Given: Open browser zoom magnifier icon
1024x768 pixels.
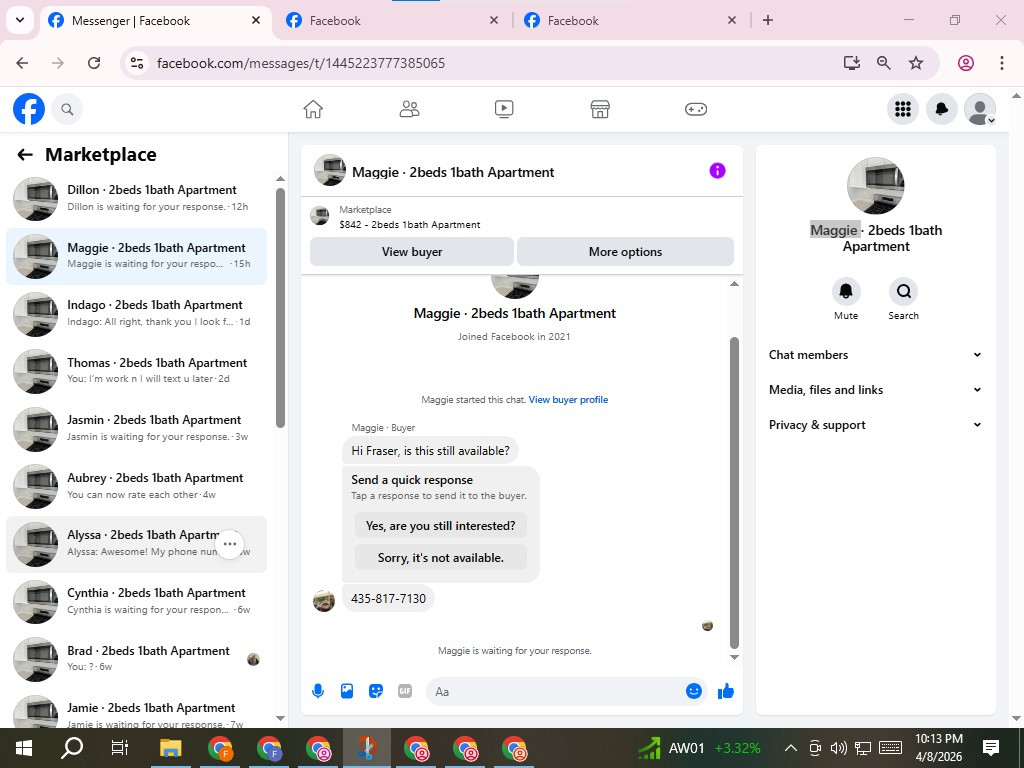Looking at the screenshot, I should (884, 63).
